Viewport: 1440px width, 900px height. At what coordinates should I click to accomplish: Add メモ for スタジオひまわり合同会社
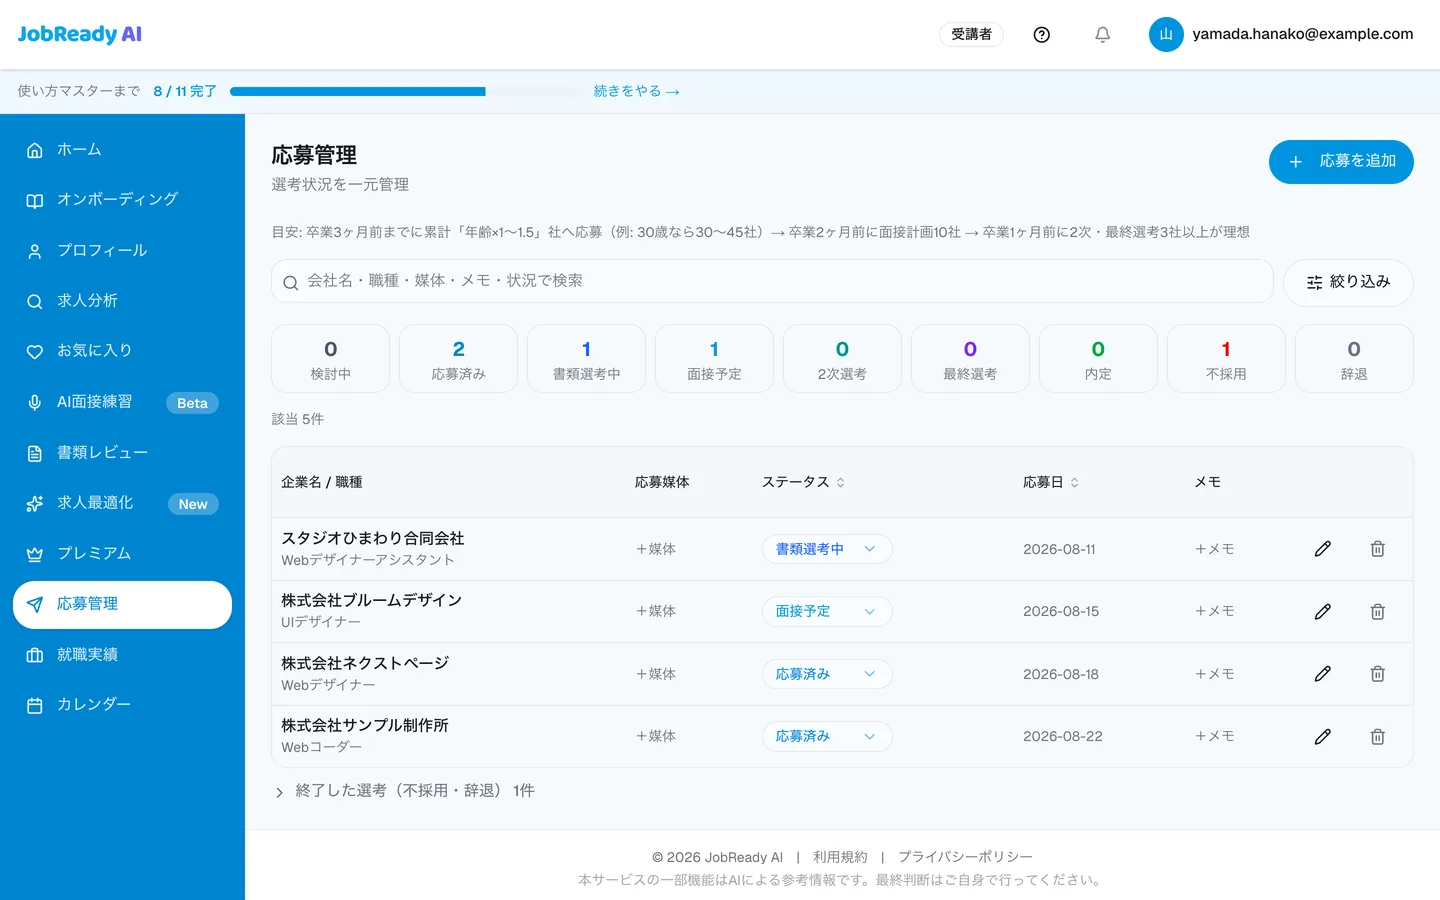coord(1214,549)
